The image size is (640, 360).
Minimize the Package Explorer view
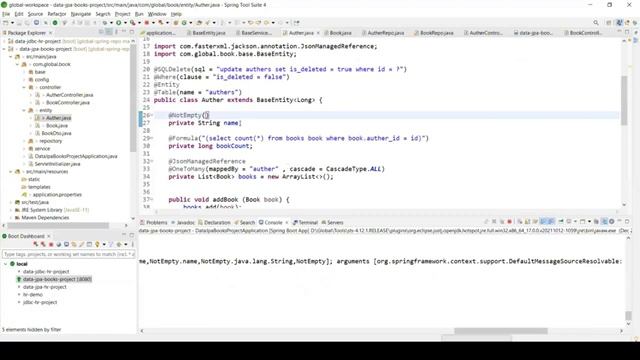[124, 32]
